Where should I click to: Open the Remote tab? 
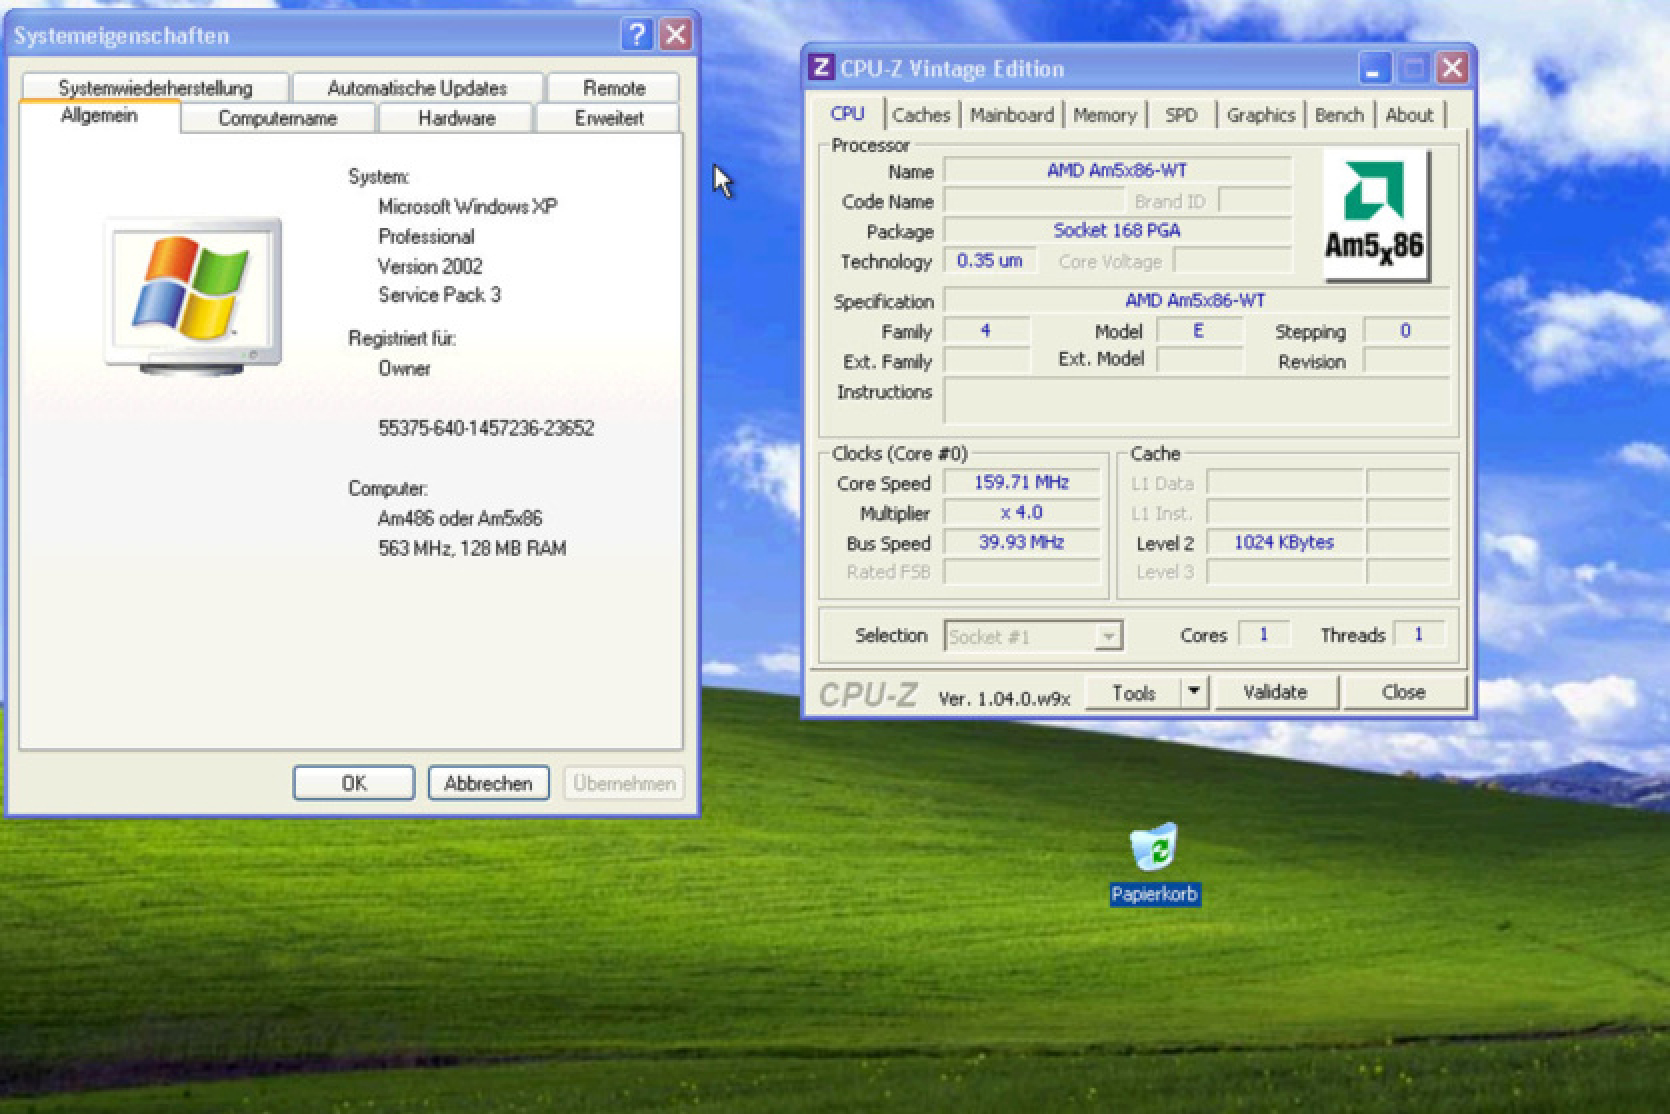tap(614, 88)
